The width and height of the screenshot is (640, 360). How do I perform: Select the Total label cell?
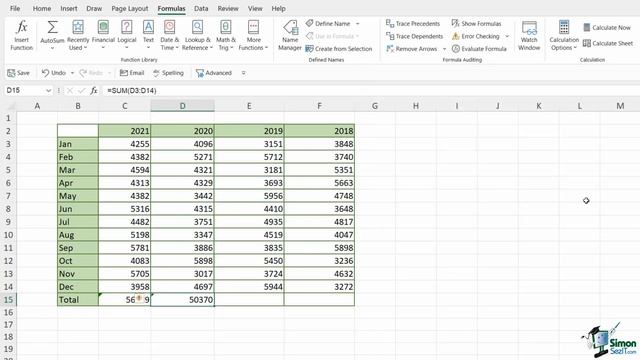click(78, 300)
